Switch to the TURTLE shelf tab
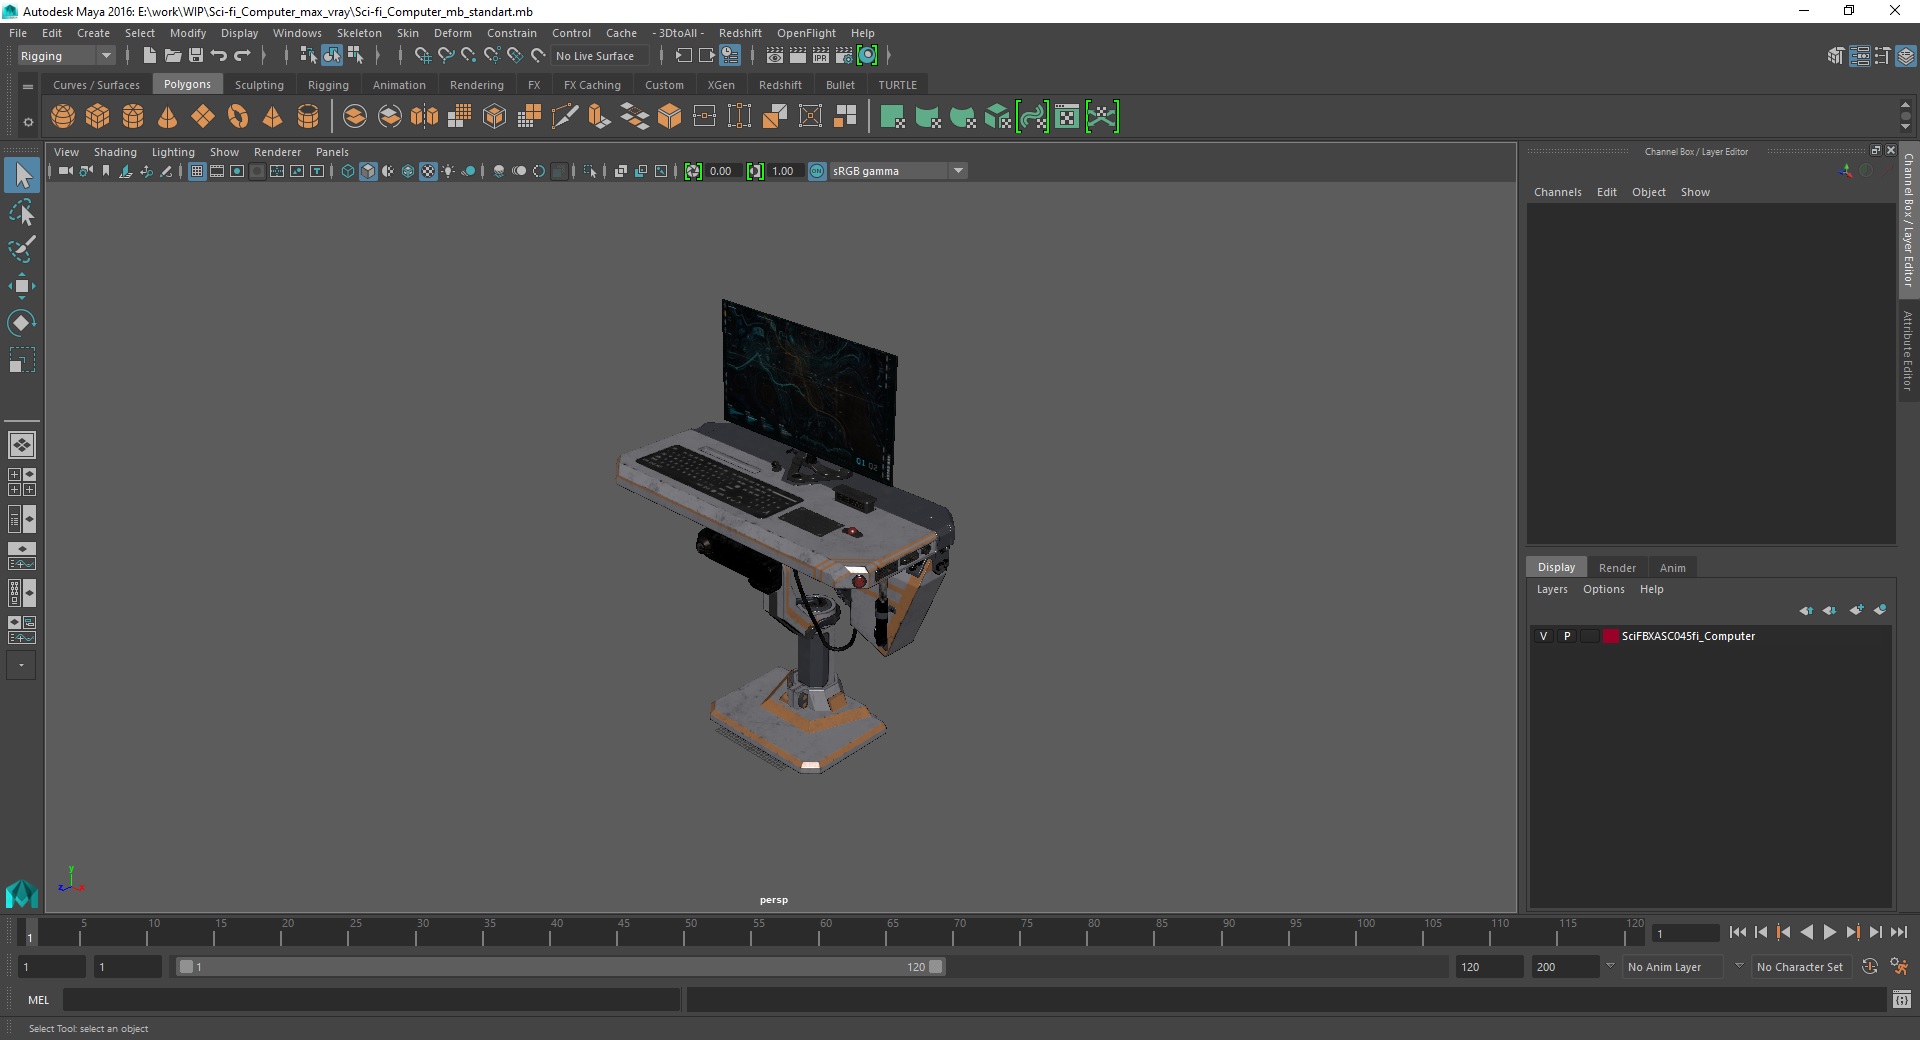 [x=897, y=85]
